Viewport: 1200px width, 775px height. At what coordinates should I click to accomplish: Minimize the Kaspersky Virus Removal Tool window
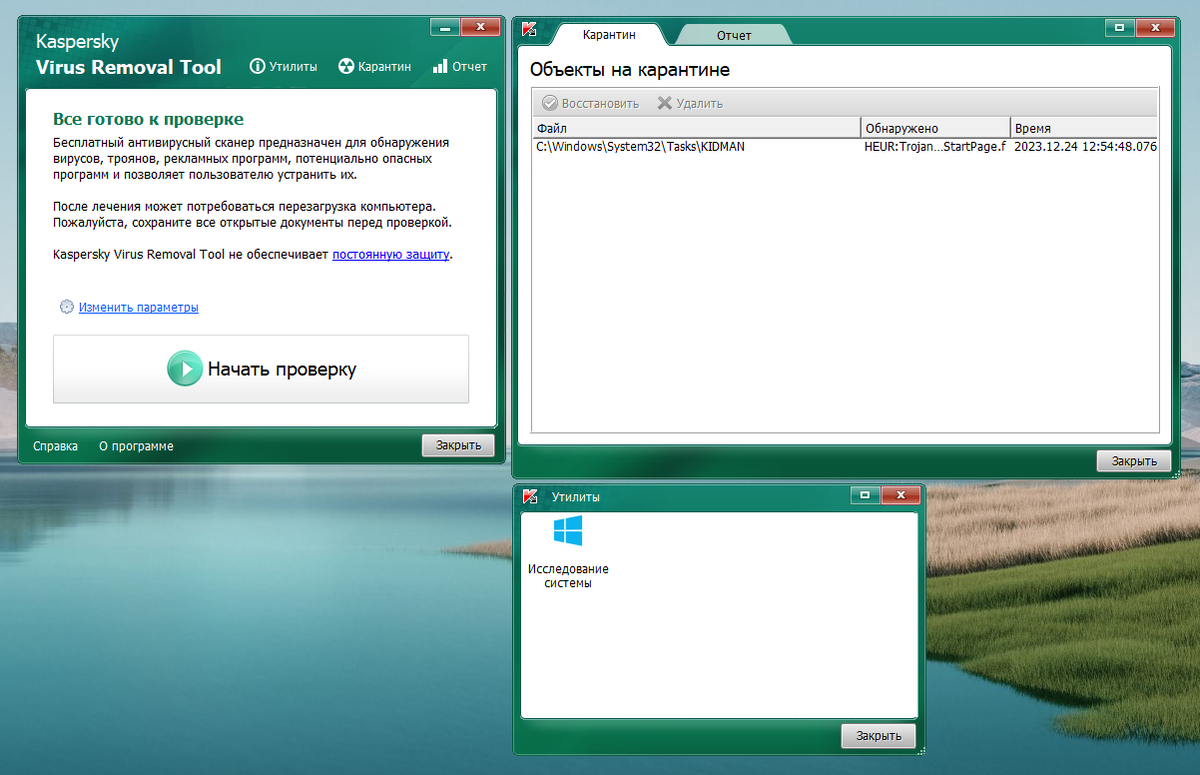tap(445, 27)
